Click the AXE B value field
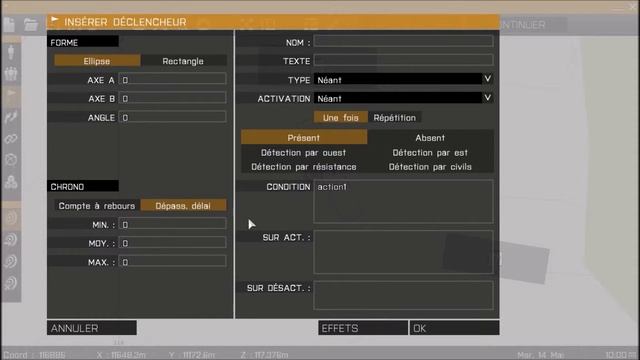This screenshot has height=360, width=640. click(172, 98)
